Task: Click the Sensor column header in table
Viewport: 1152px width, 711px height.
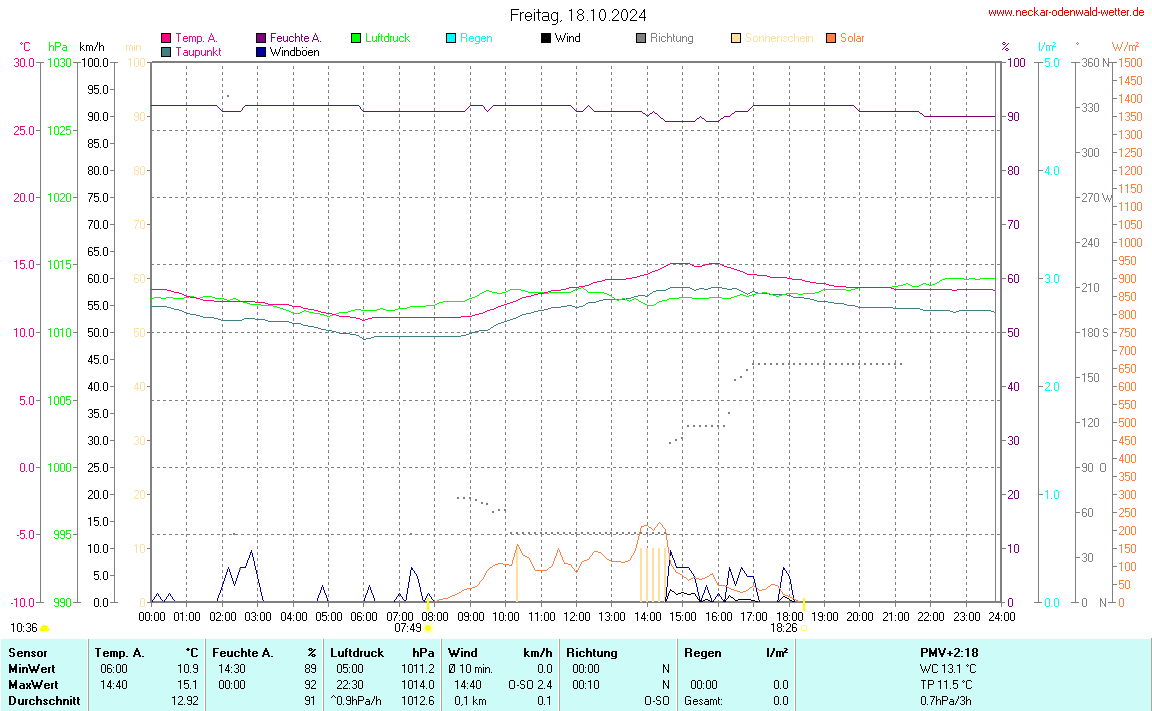Action: (27, 652)
